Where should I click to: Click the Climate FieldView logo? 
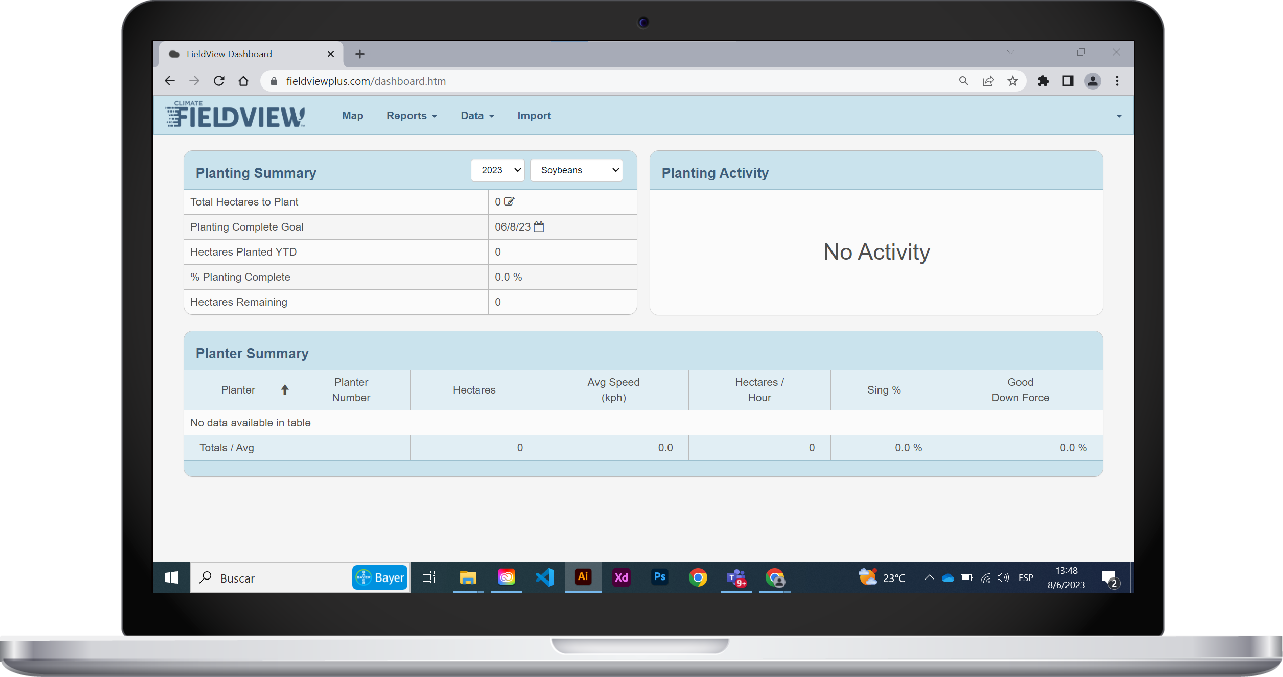(x=235, y=116)
